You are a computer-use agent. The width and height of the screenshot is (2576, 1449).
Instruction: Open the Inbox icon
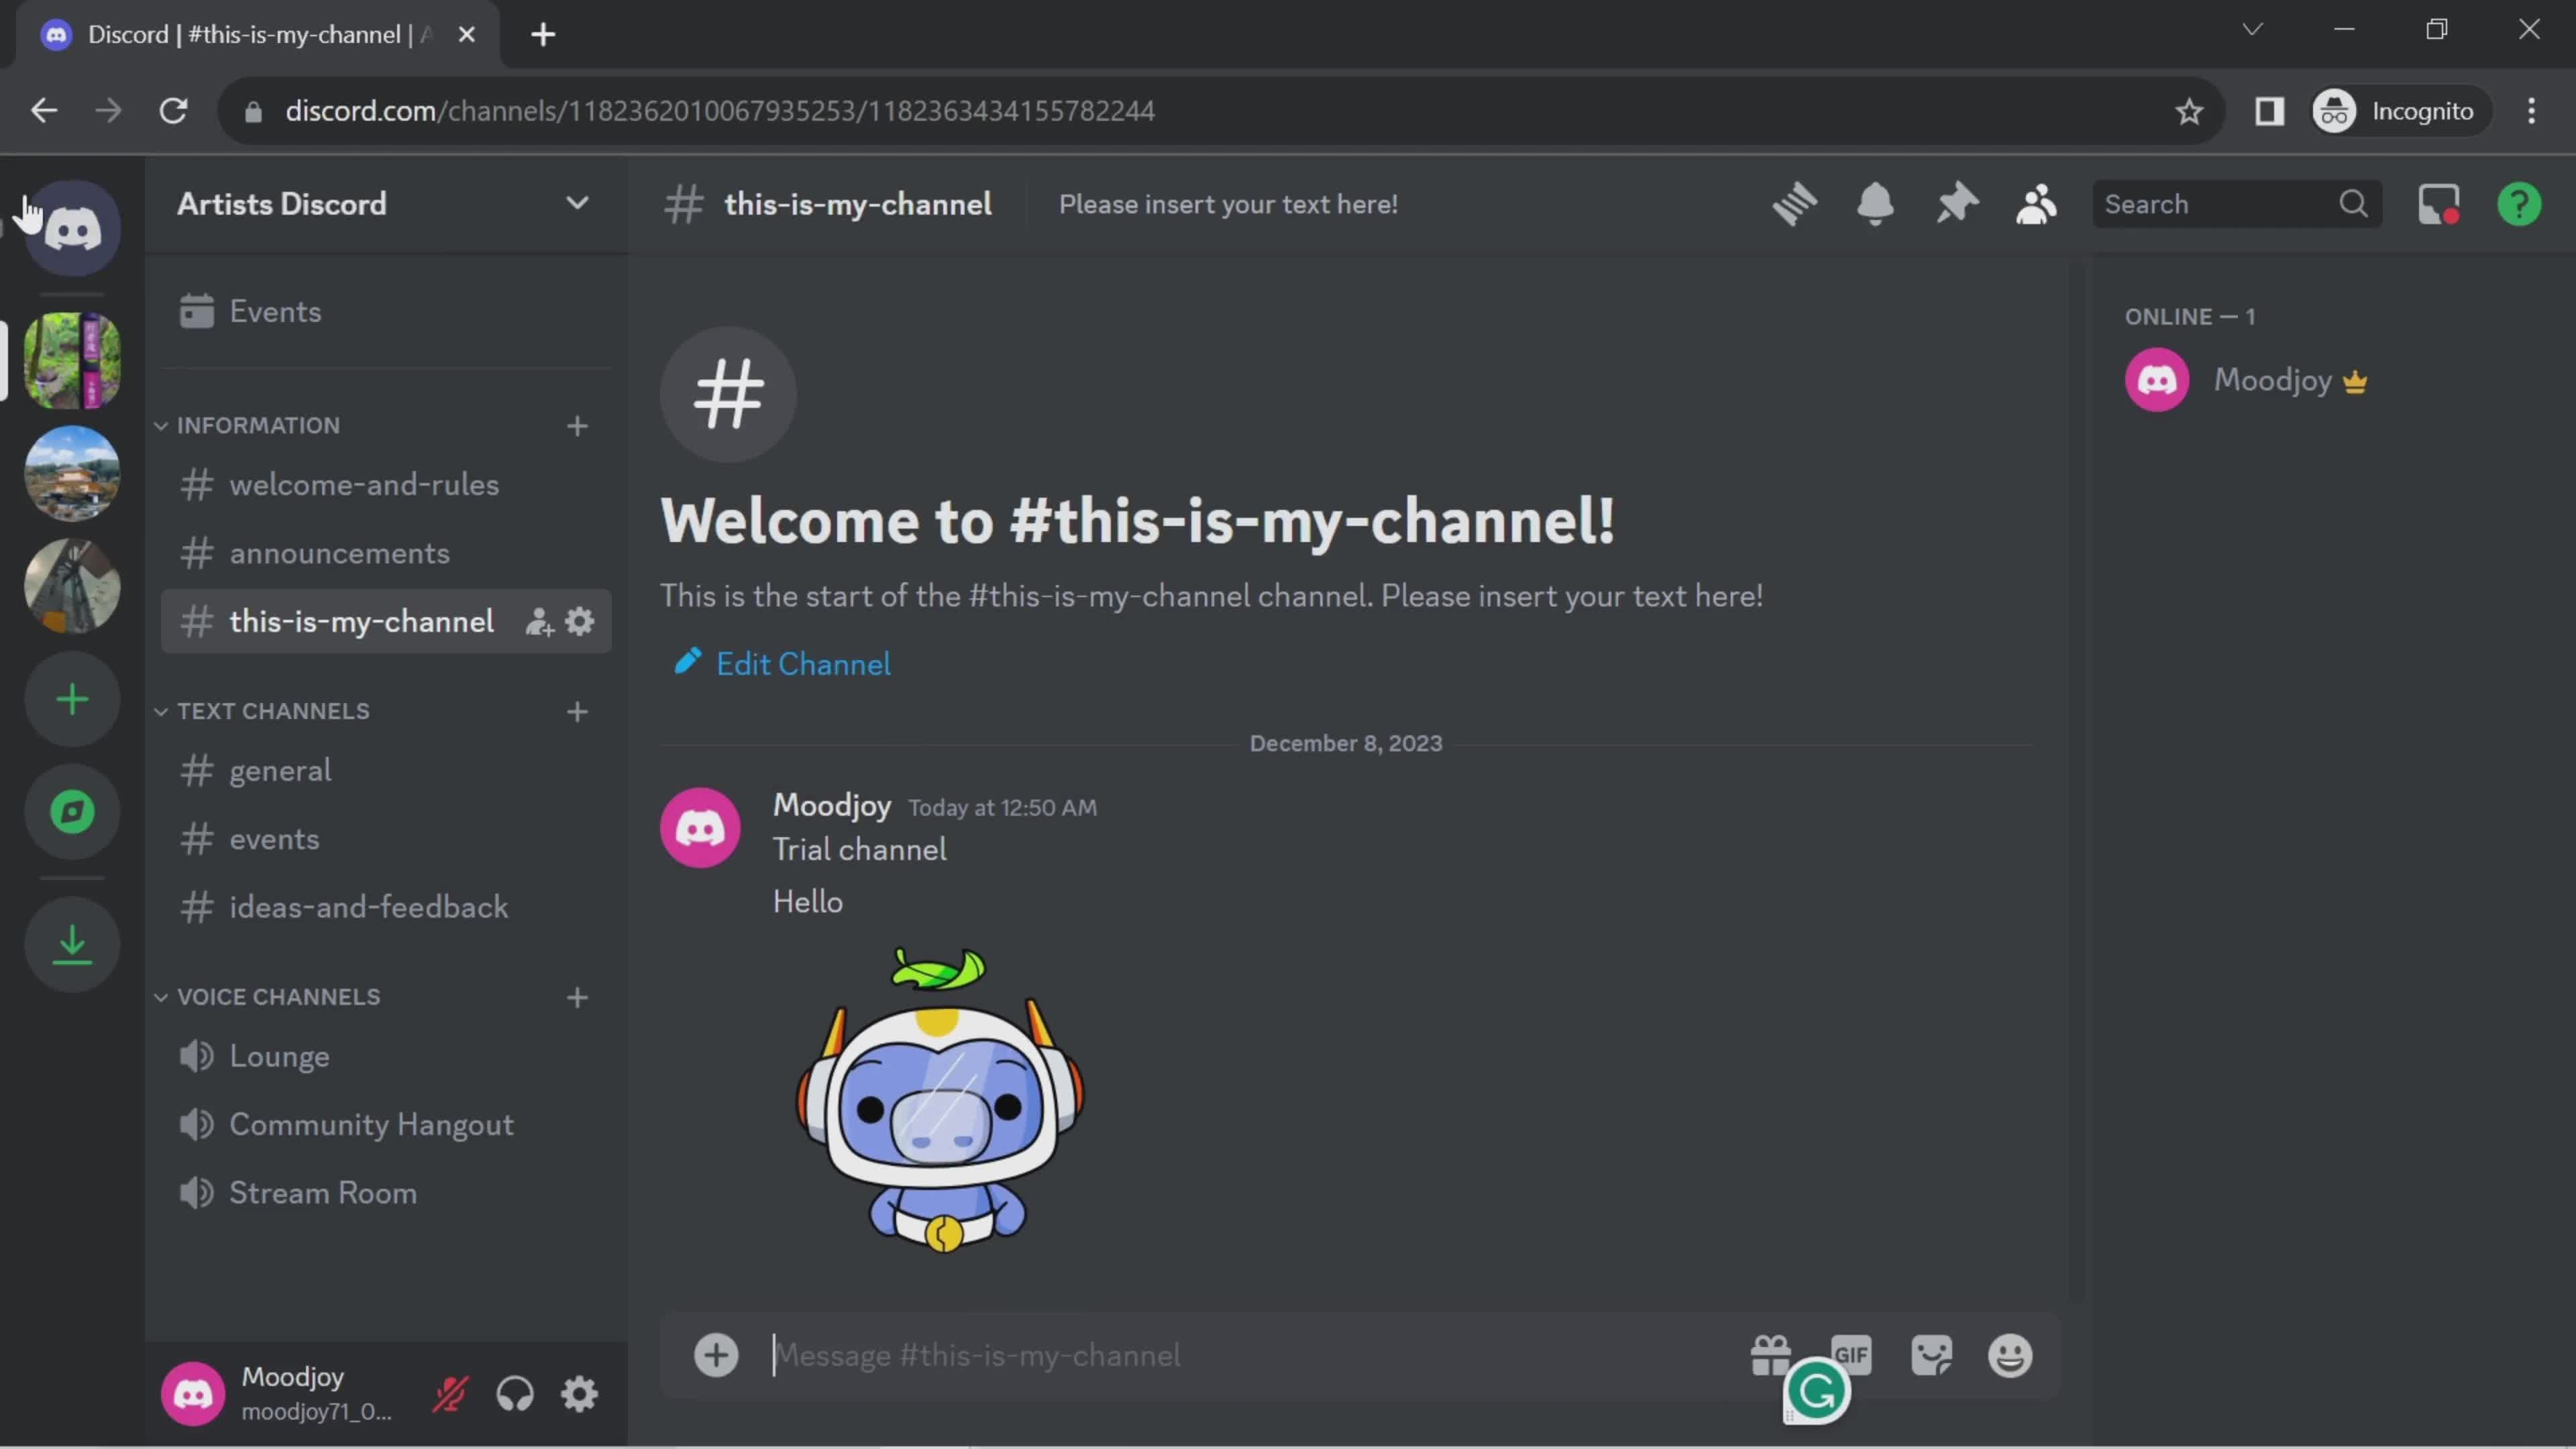point(2439,204)
